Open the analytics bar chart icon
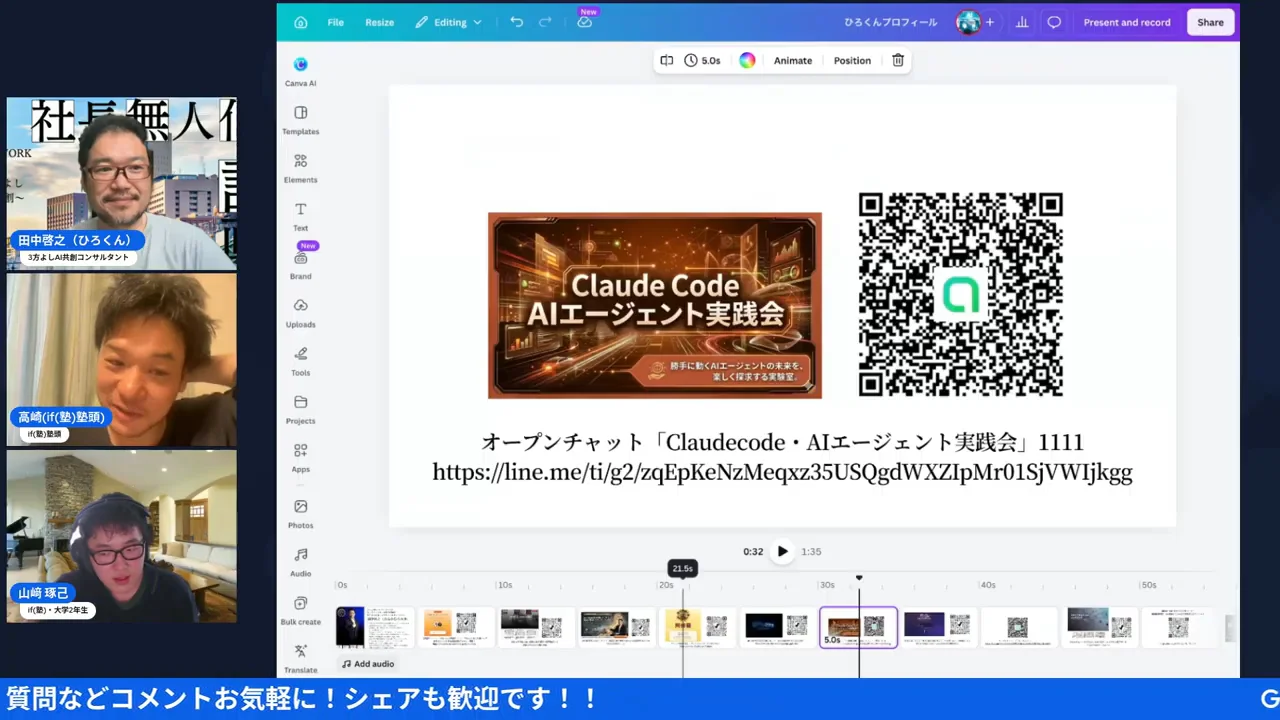This screenshot has width=1280, height=720. [x=1022, y=22]
